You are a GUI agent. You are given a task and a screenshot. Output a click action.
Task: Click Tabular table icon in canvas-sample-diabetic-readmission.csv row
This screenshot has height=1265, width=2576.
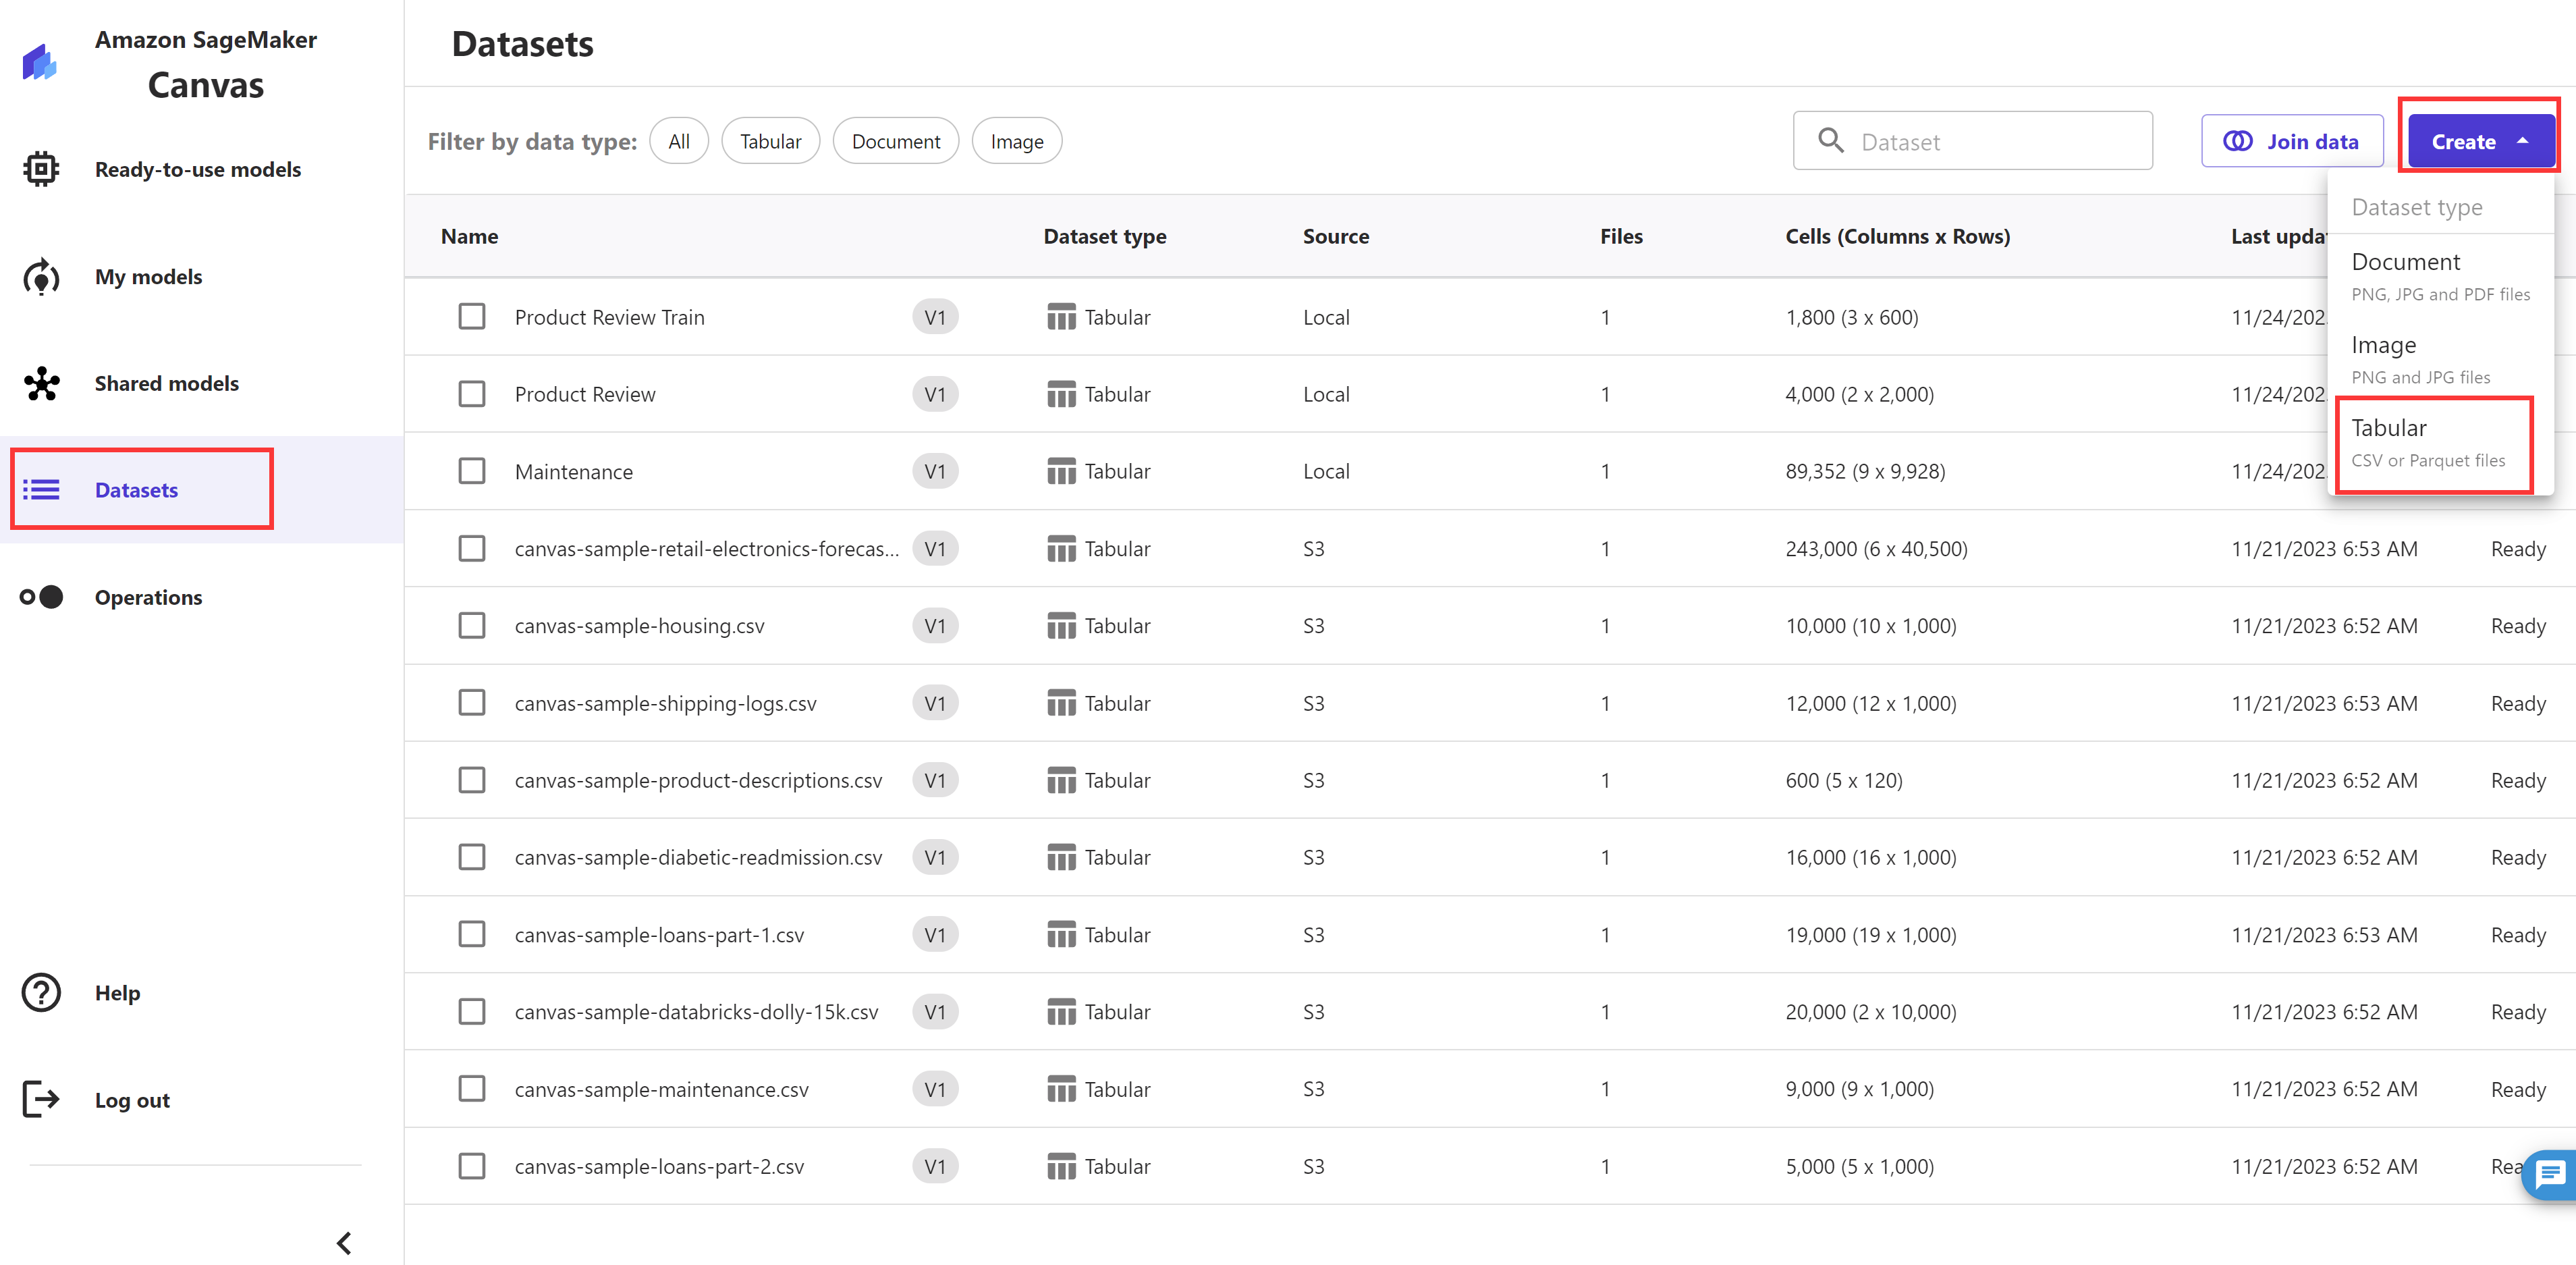tap(1061, 857)
